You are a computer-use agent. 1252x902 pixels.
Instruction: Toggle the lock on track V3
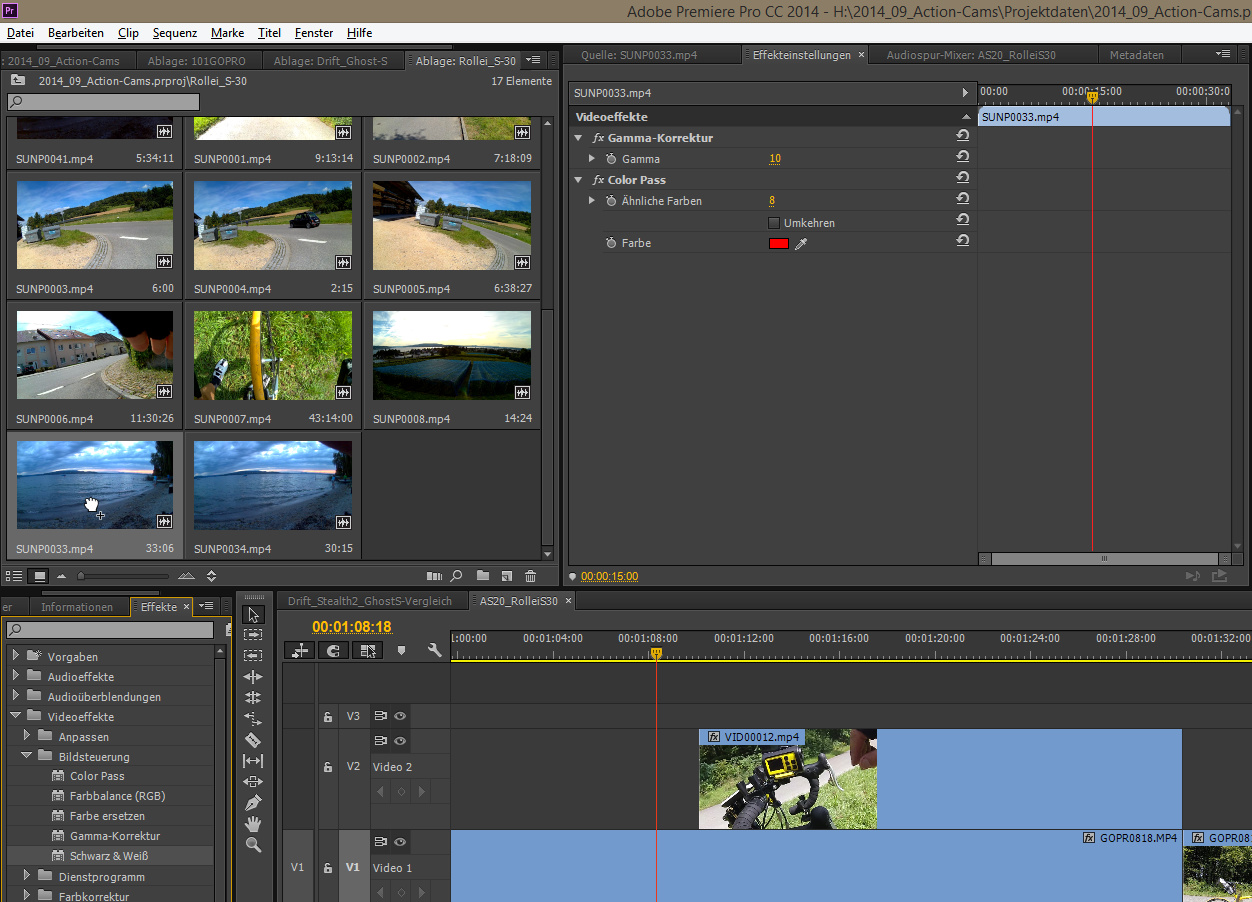(327, 717)
